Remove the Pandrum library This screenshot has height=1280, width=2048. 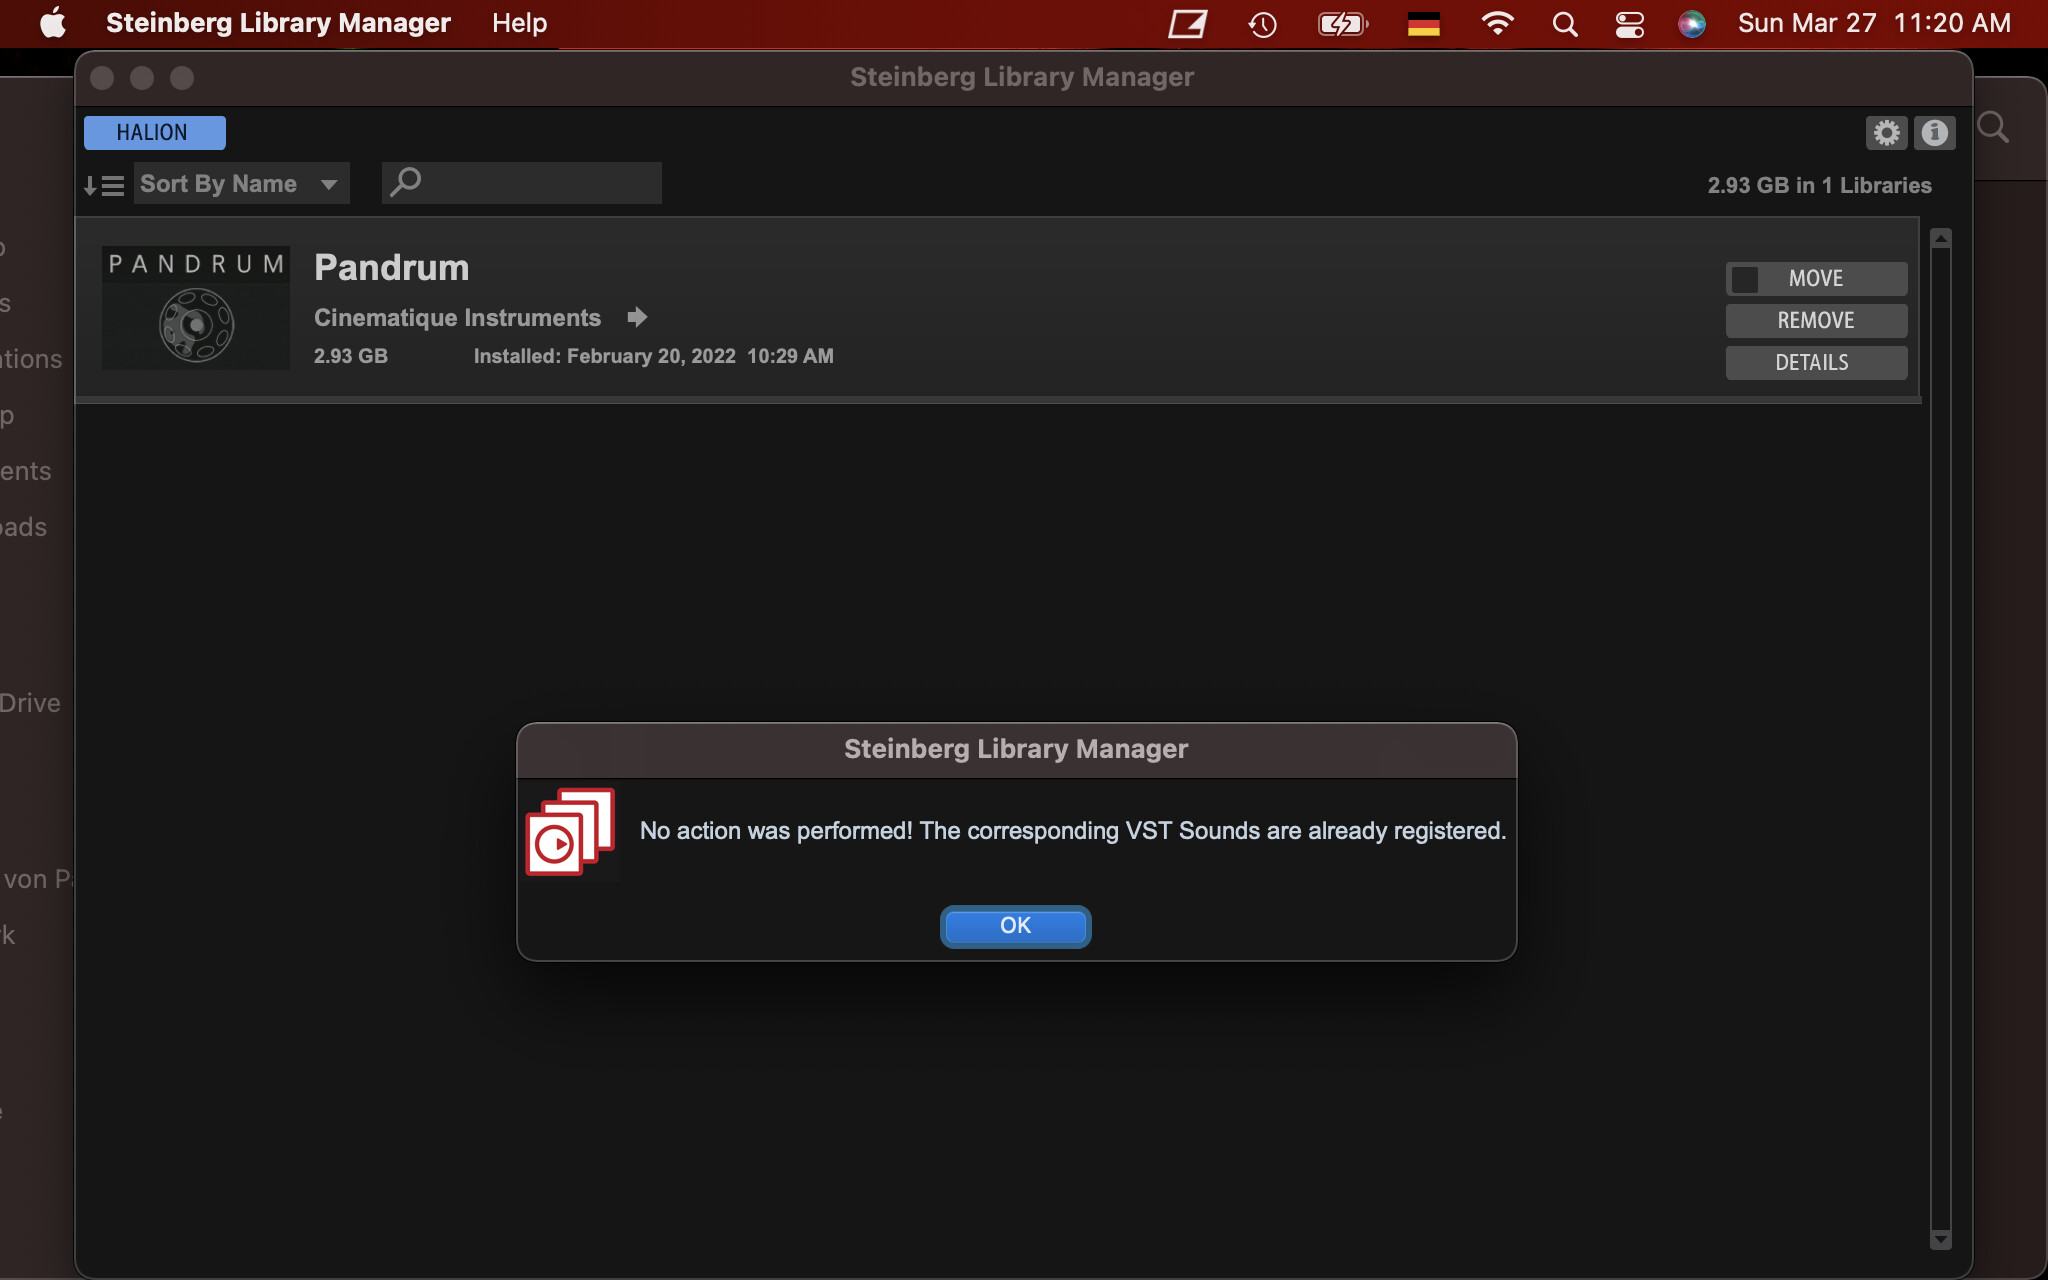tap(1816, 321)
